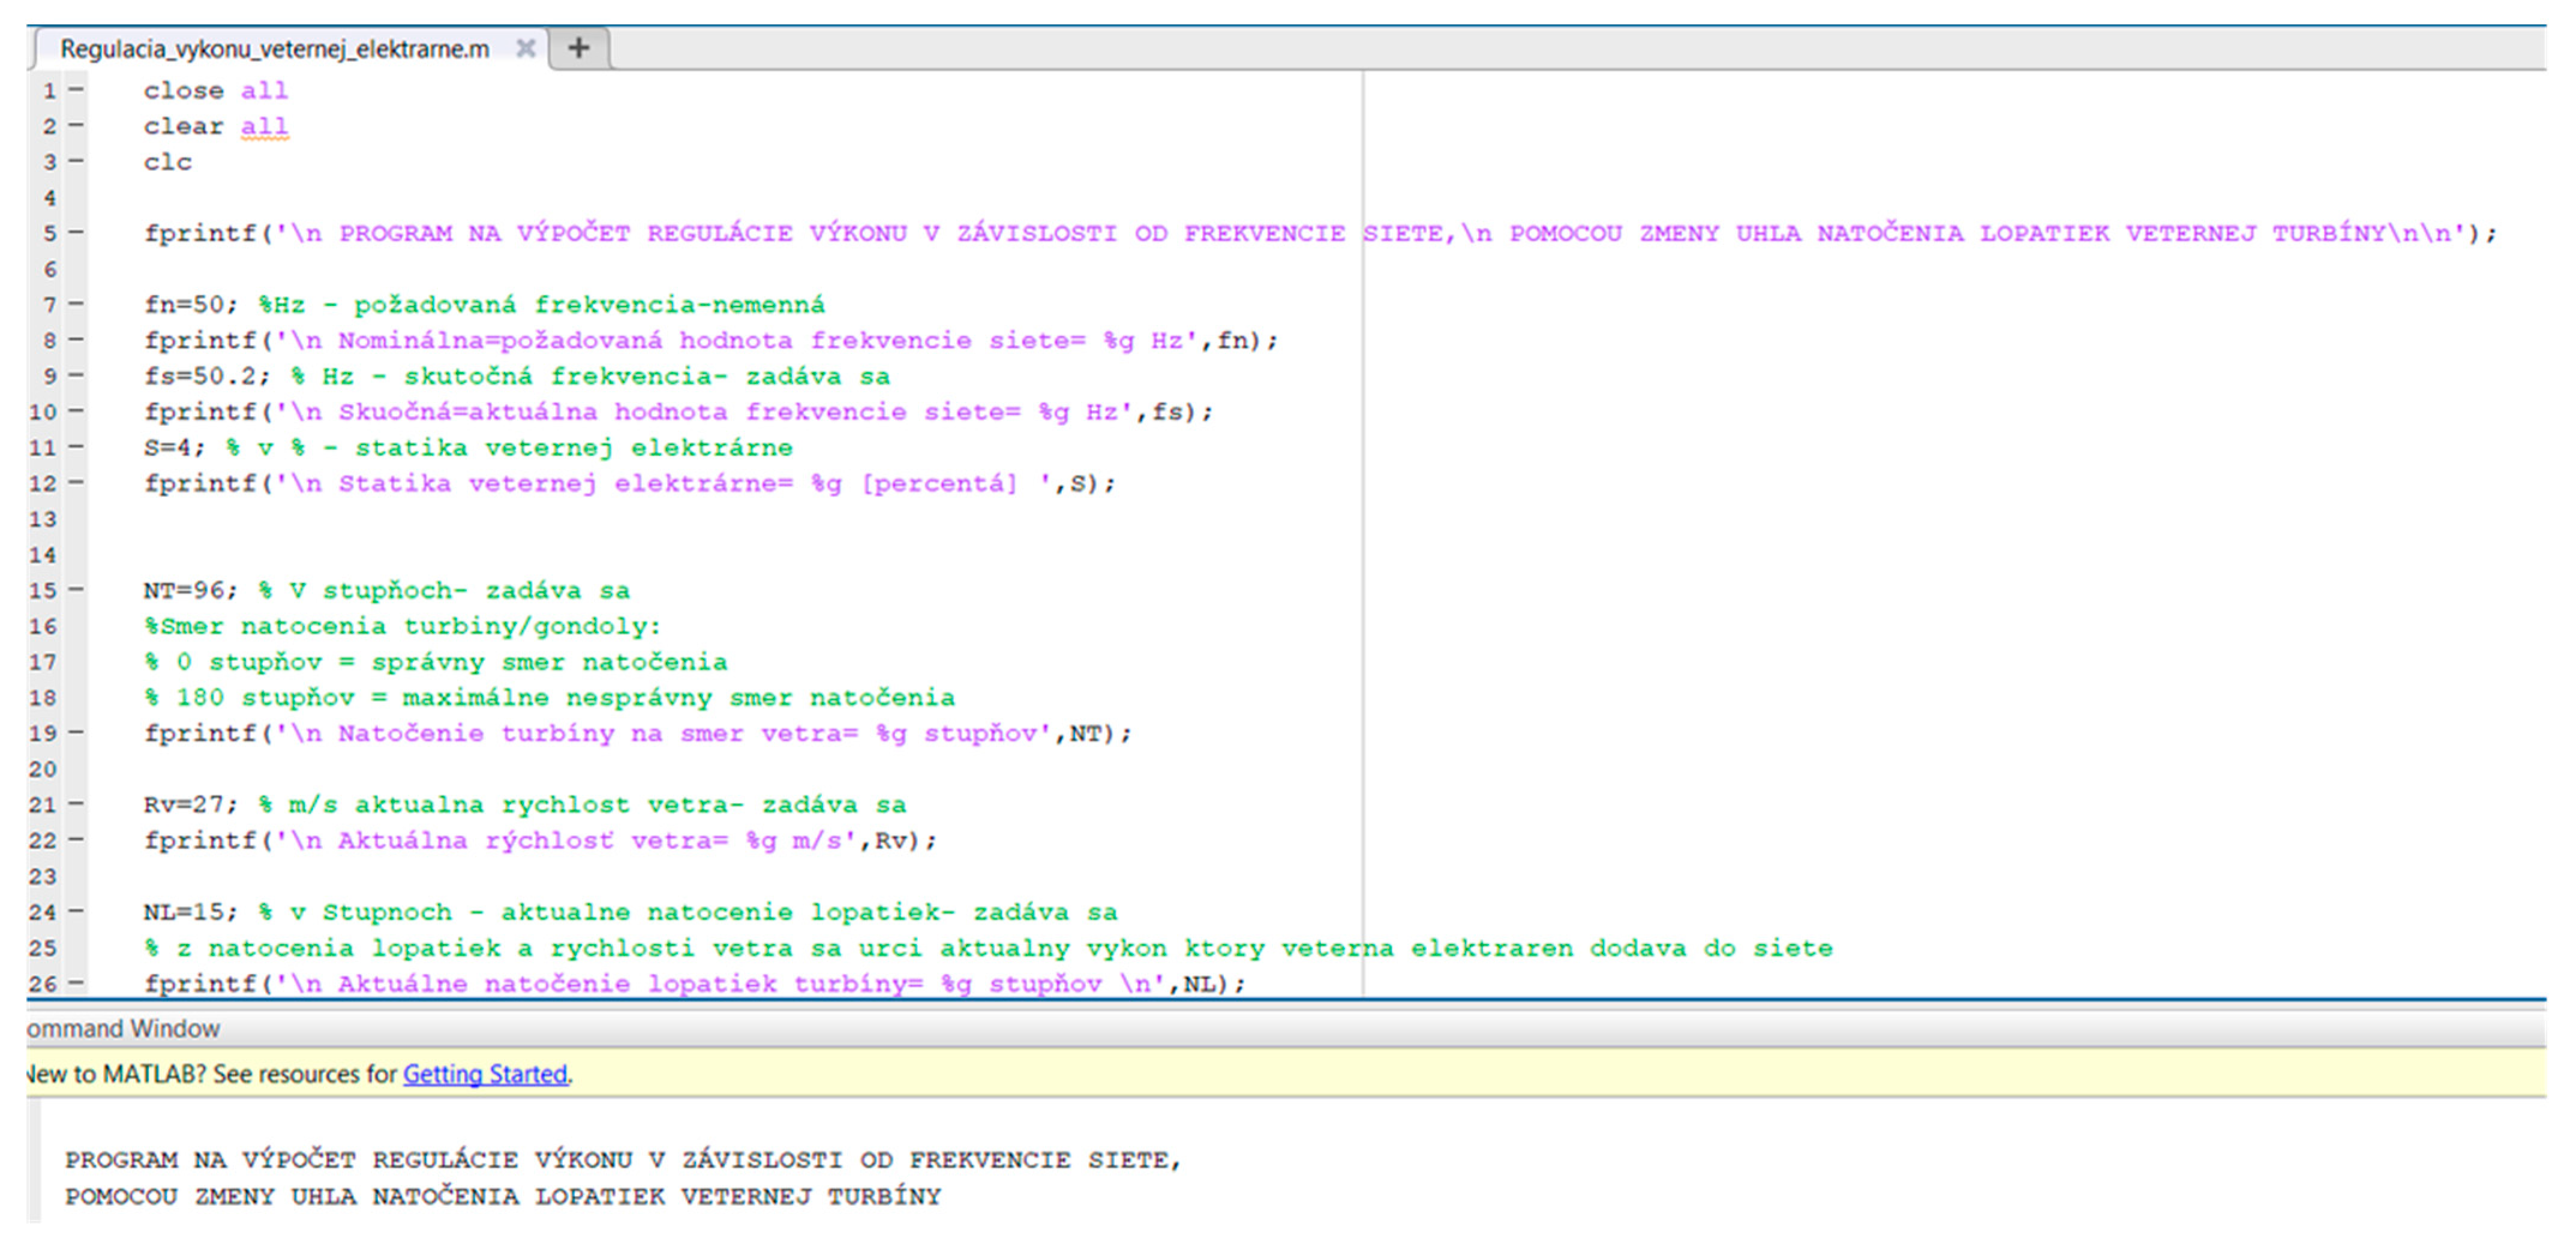Toggle breakpoint beside fn=50 line 7
The height and width of the screenshot is (1241, 2576).
[76, 304]
